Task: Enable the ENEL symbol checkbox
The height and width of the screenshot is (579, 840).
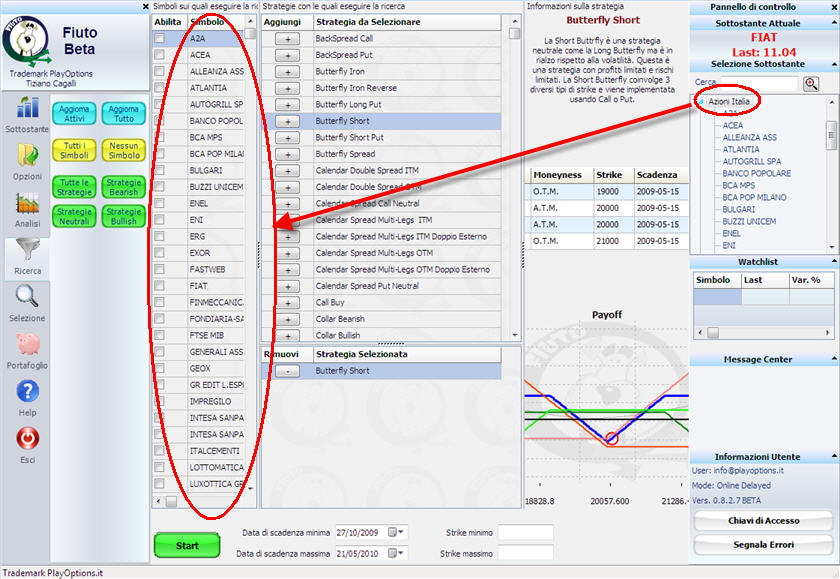Action: pos(160,203)
